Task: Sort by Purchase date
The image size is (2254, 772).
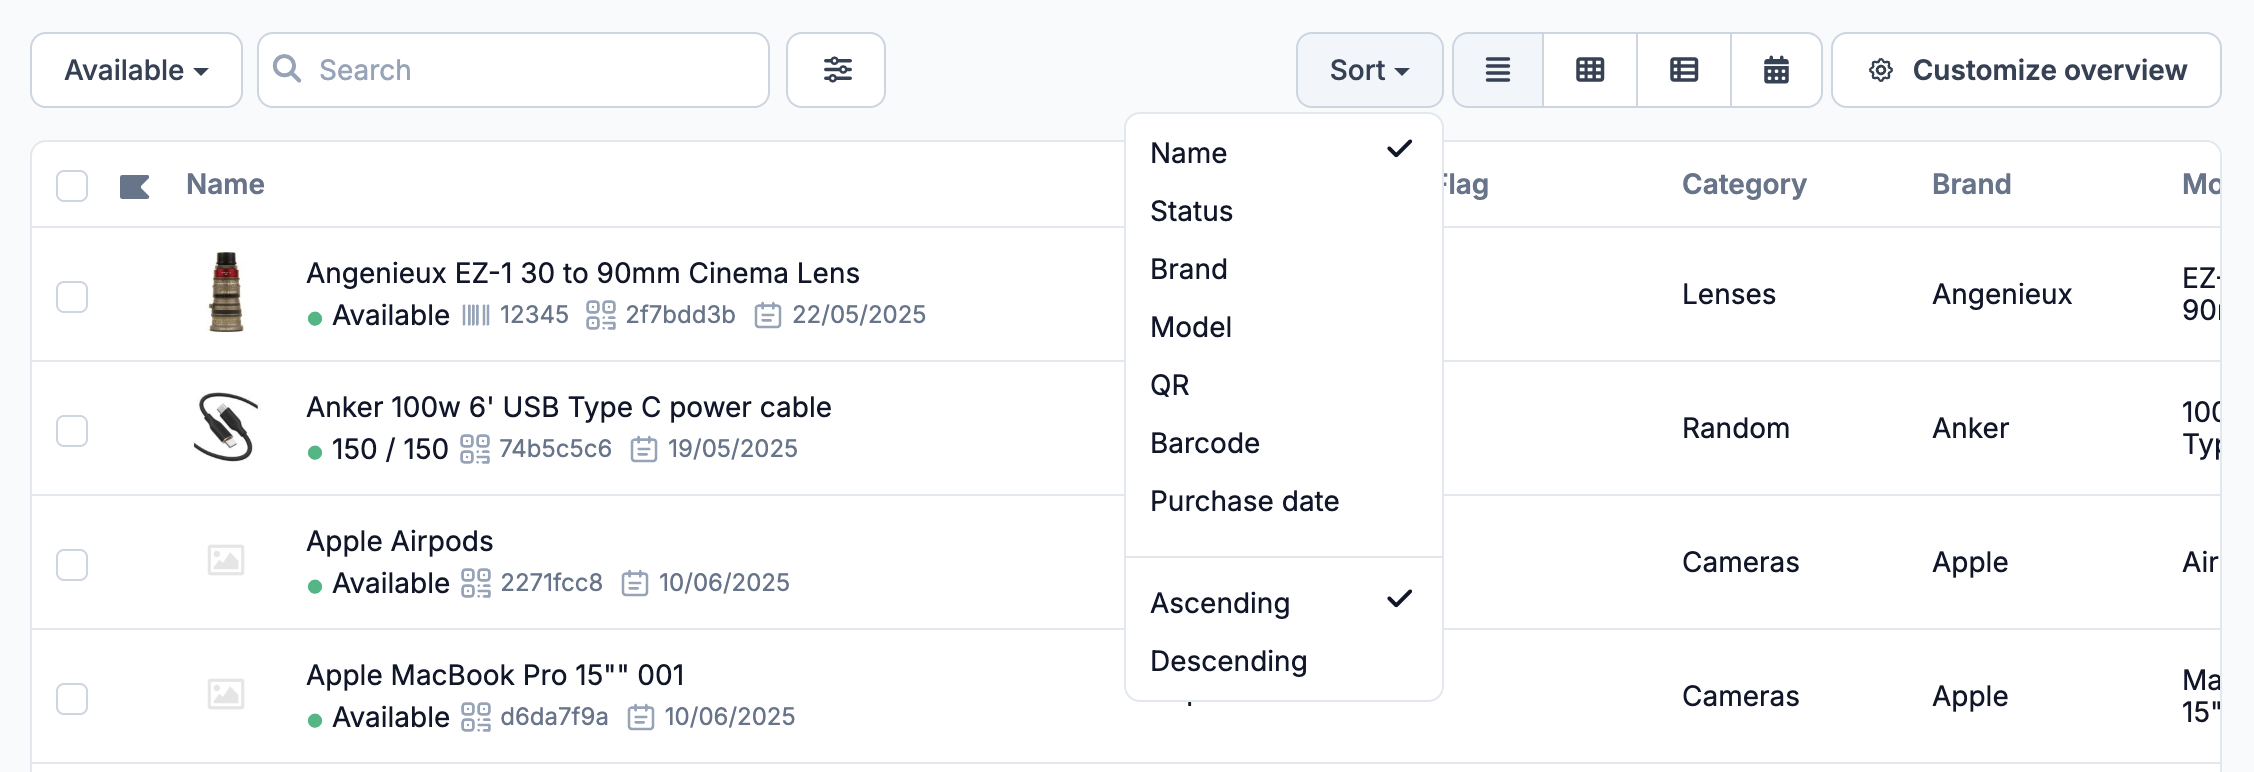Action: (x=1283, y=501)
